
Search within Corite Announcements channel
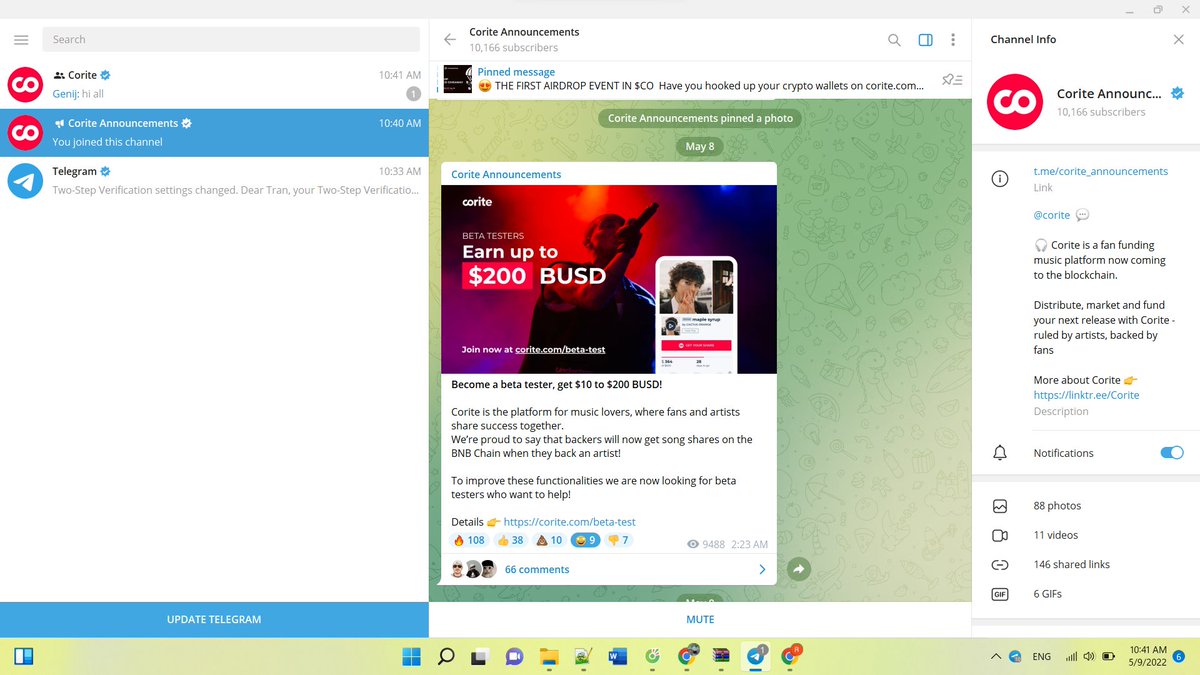pos(894,40)
